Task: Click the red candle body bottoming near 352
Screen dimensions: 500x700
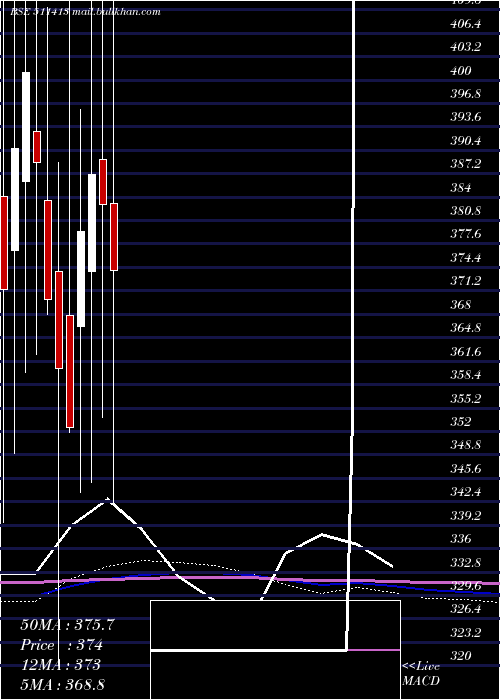Action: pyautogui.click(x=70, y=371)
